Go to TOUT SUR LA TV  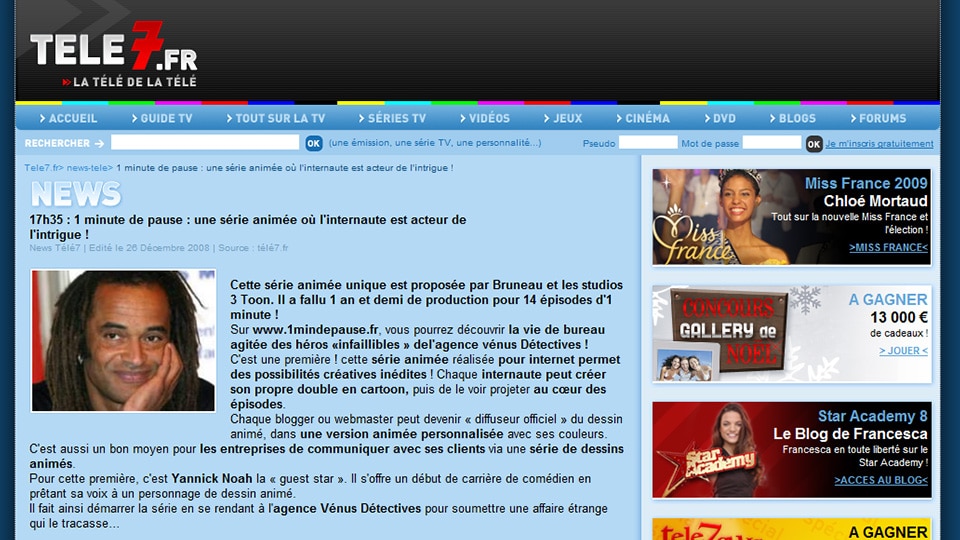pos(276,118)
